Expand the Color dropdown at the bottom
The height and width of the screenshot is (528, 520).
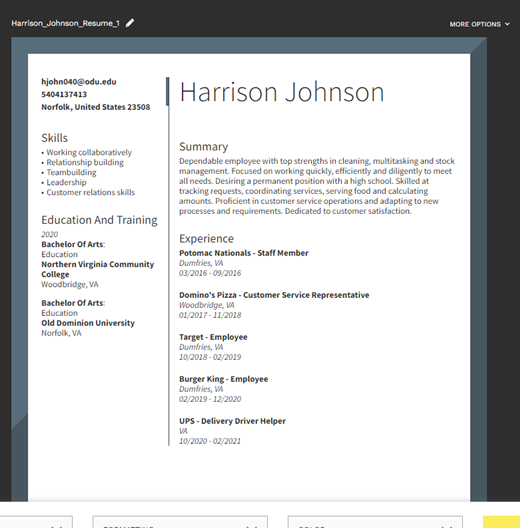(x=375, y=522)
